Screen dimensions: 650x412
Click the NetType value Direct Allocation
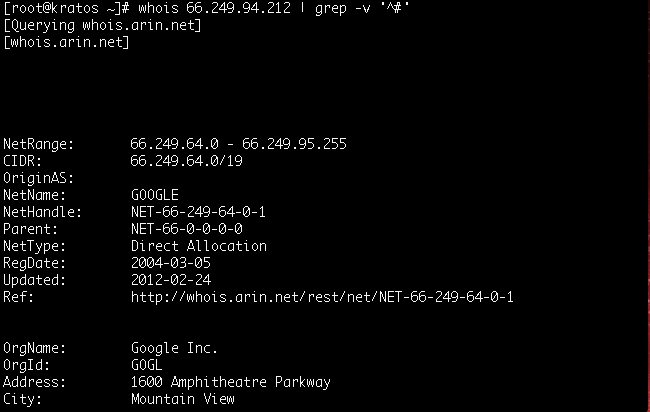click(198, 246)
